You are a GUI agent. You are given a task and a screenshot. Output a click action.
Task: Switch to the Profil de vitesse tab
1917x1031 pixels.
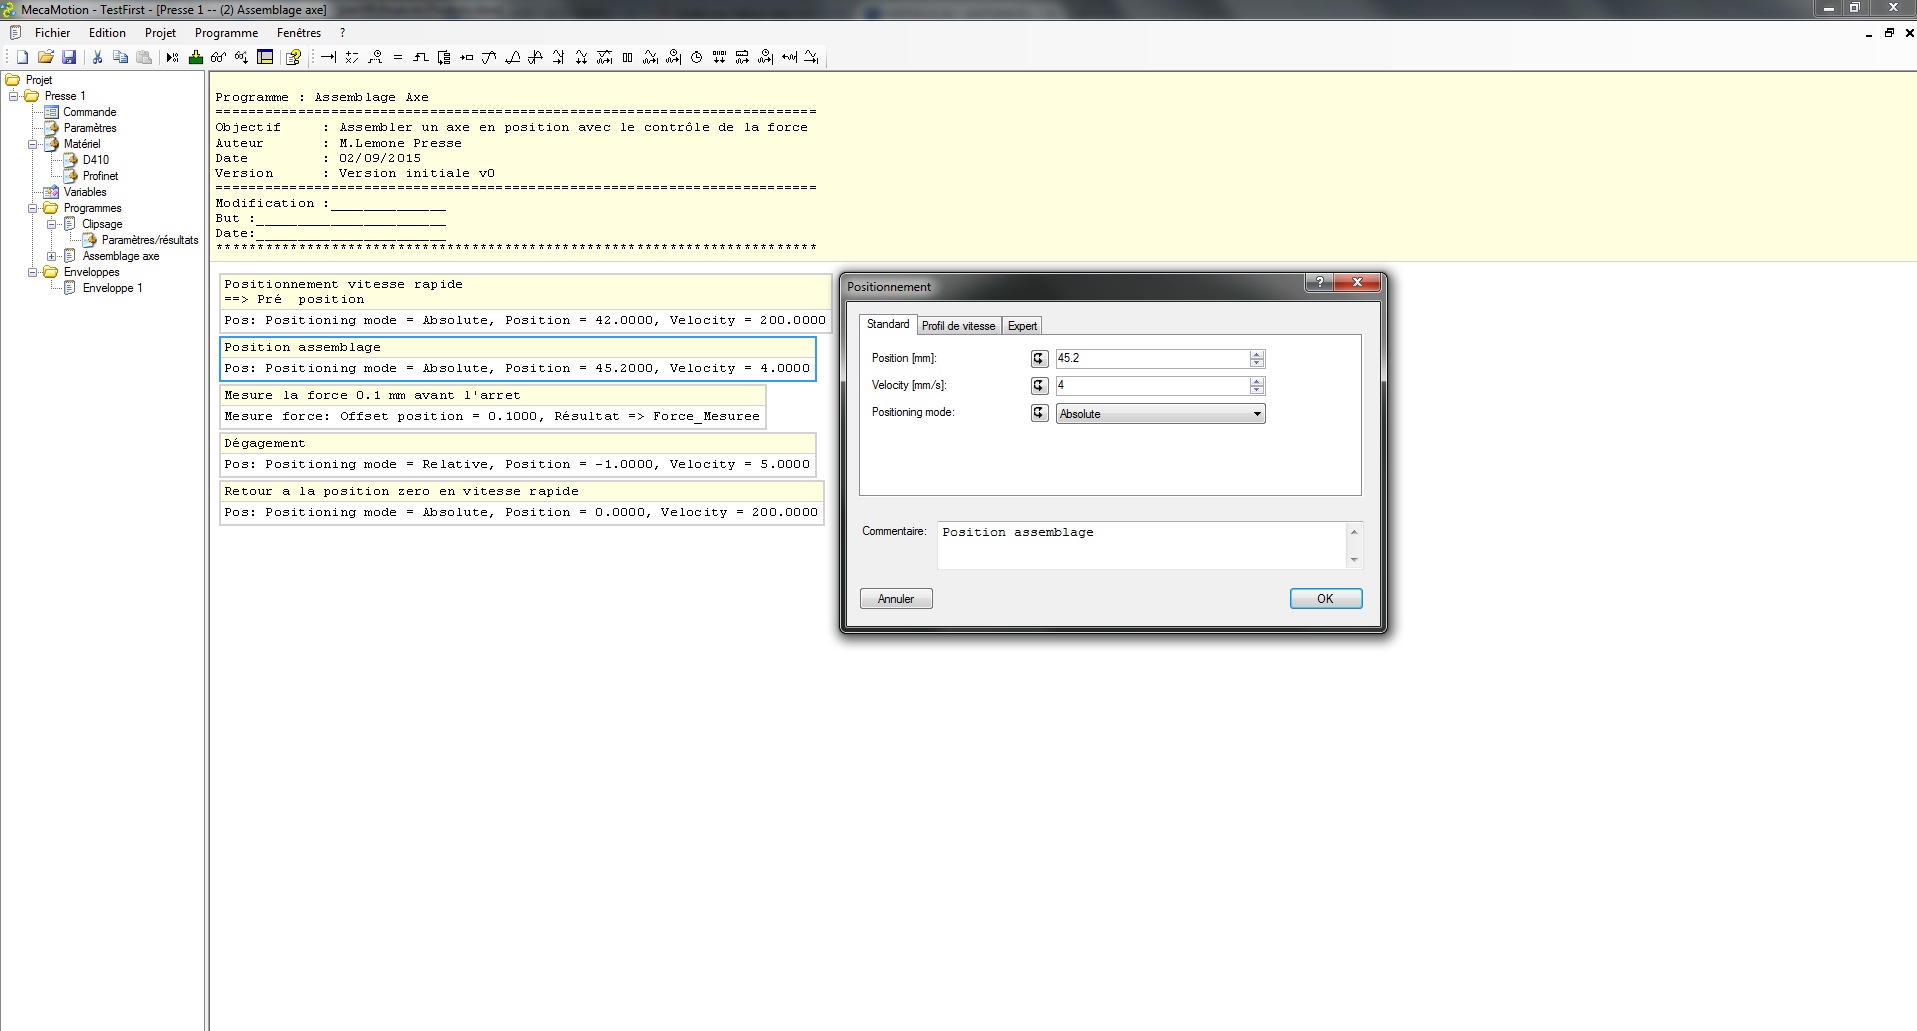point(958,326)
